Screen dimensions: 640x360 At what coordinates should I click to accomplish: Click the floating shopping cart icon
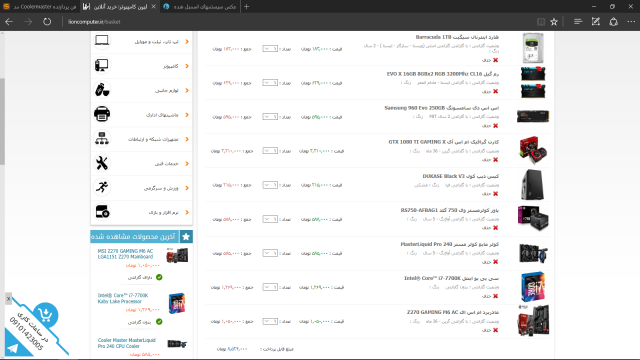coord(45,315)
